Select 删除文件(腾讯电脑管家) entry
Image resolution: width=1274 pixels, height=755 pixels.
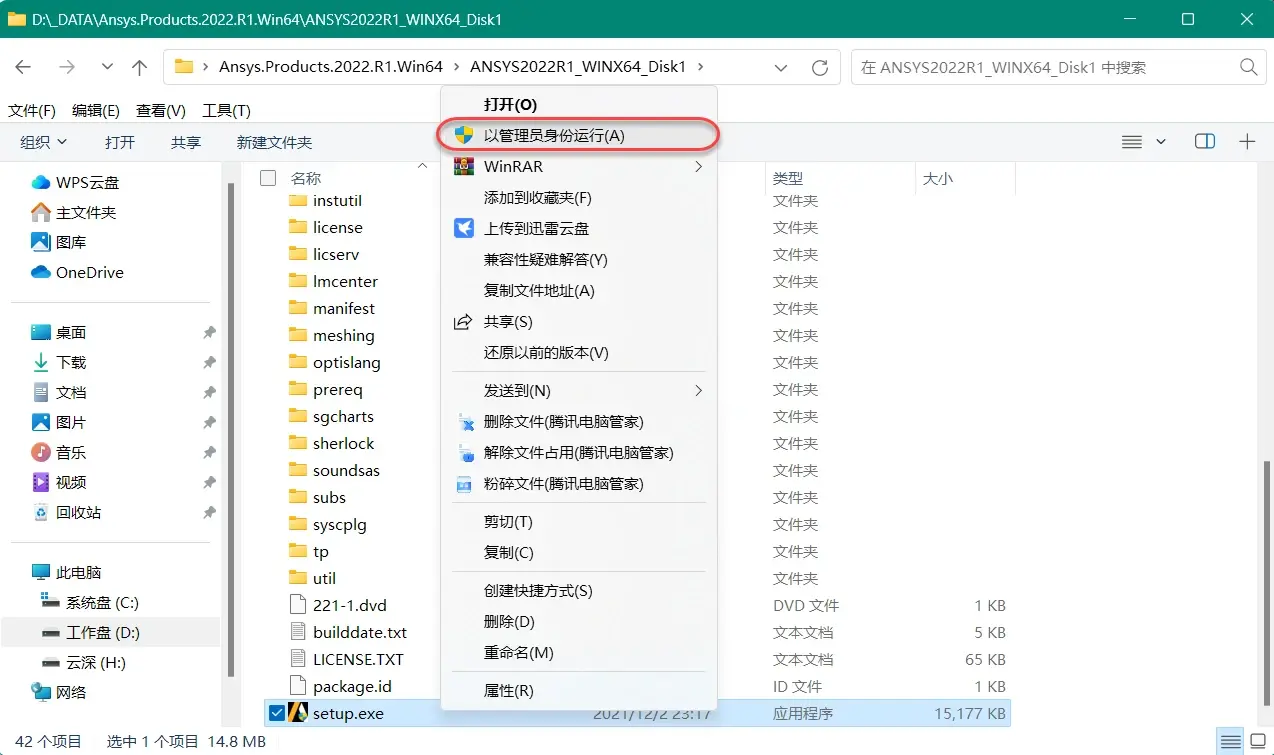coord(578,421)
